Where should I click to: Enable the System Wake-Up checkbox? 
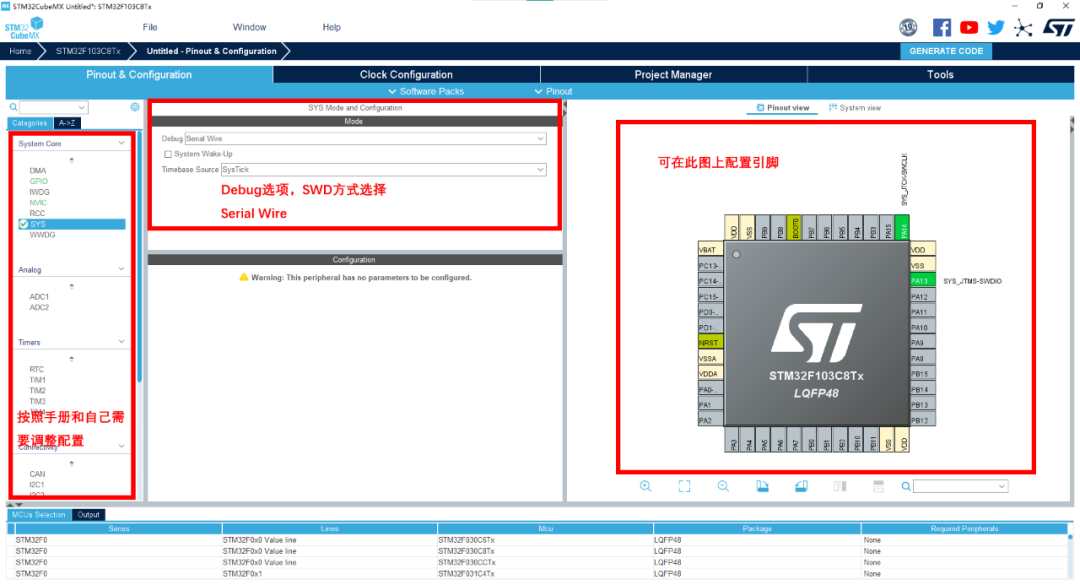tap(168, 154)
